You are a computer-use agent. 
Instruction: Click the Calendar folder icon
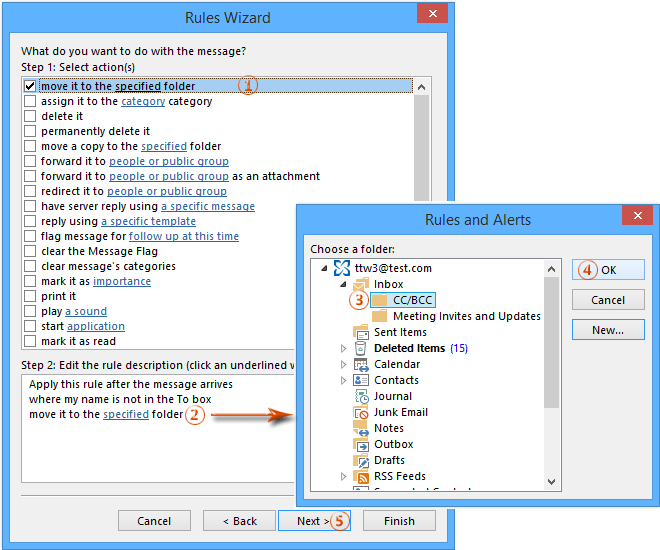361,364
